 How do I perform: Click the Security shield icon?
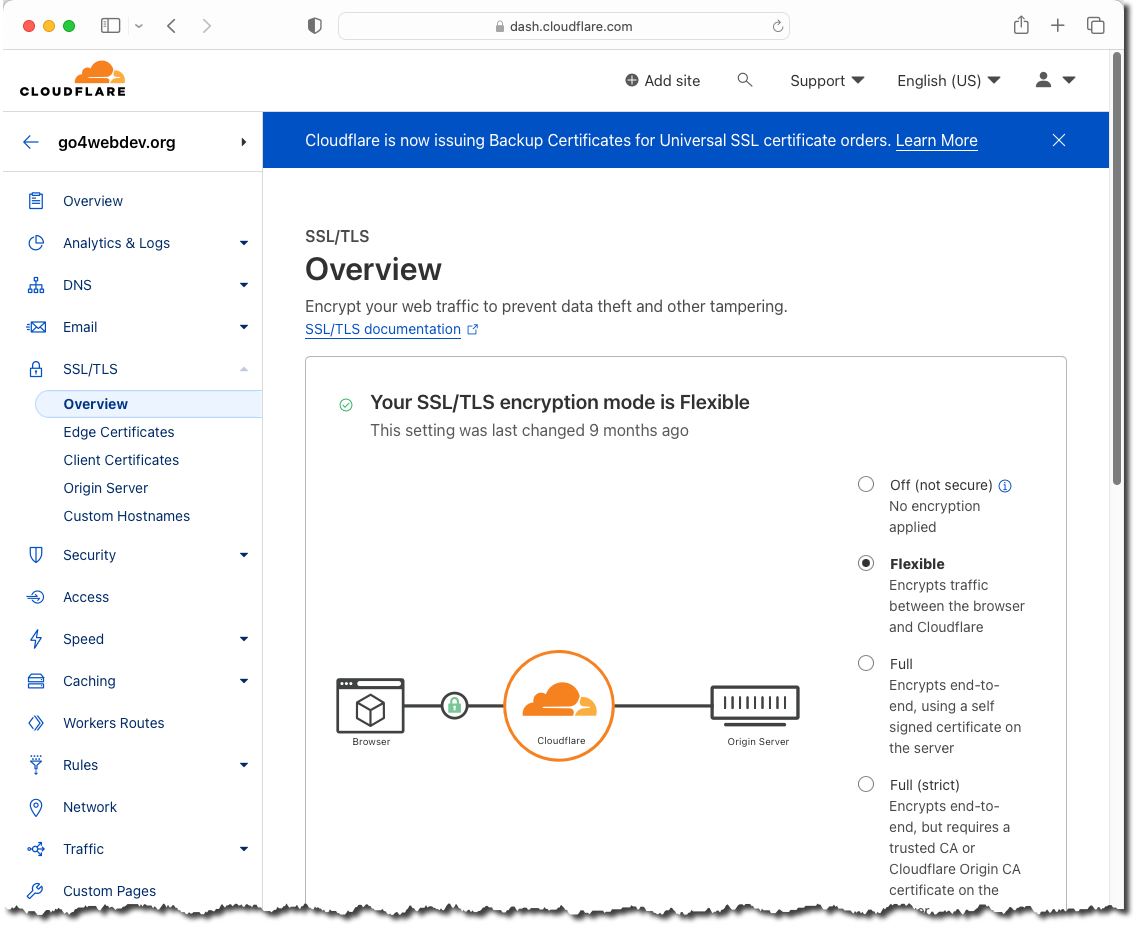[x=36, y=555]
